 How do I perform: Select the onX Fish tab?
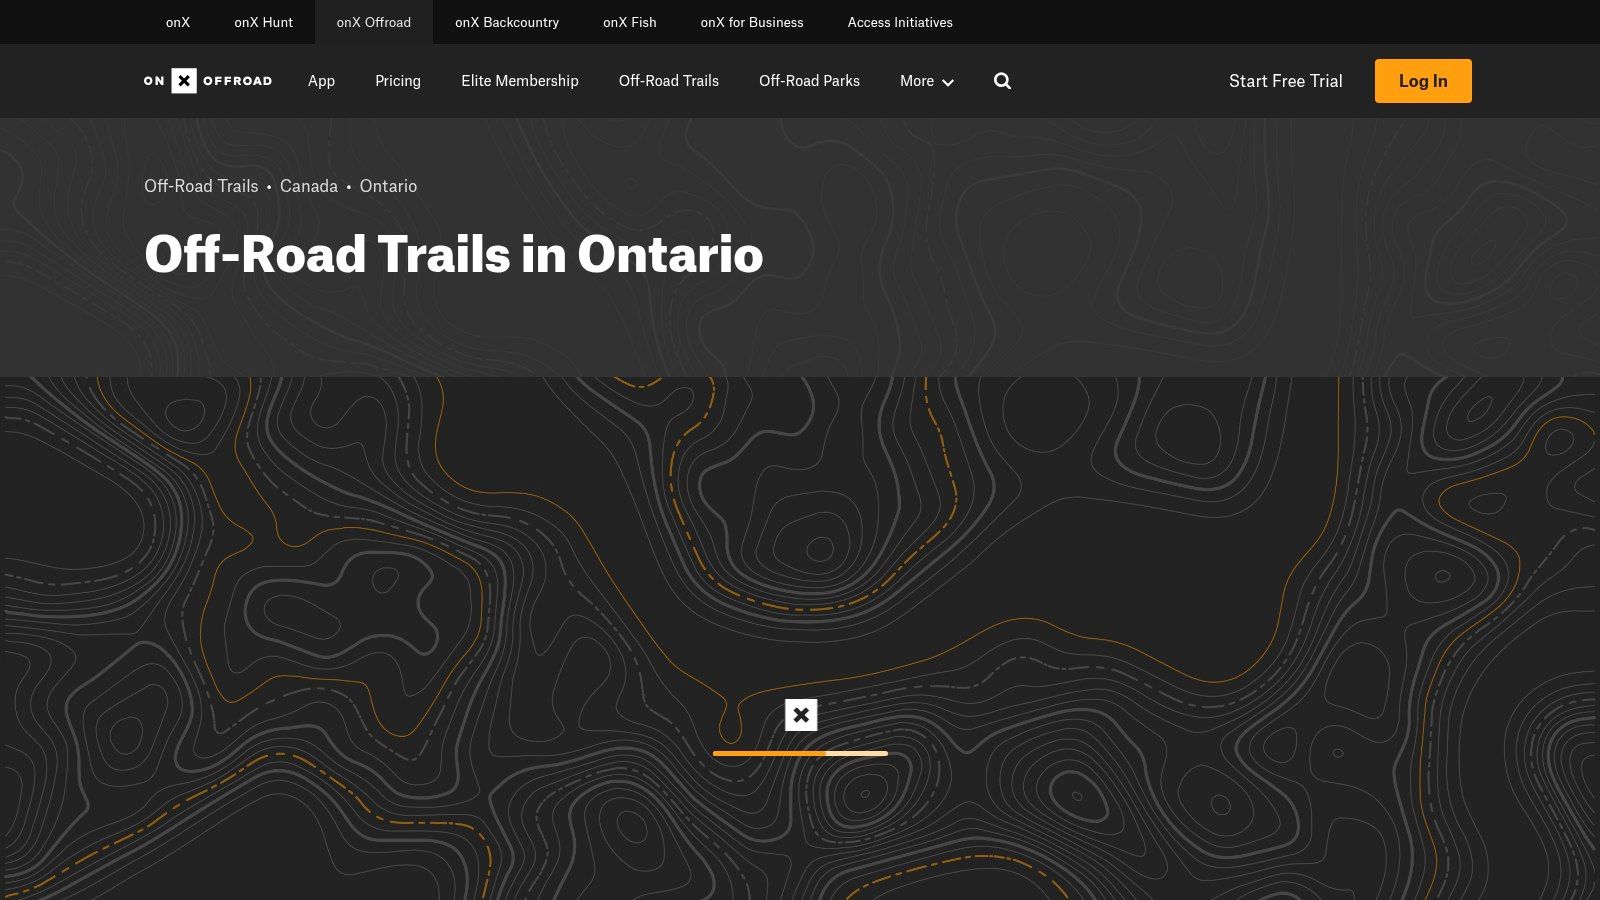[x=629, y=22]
